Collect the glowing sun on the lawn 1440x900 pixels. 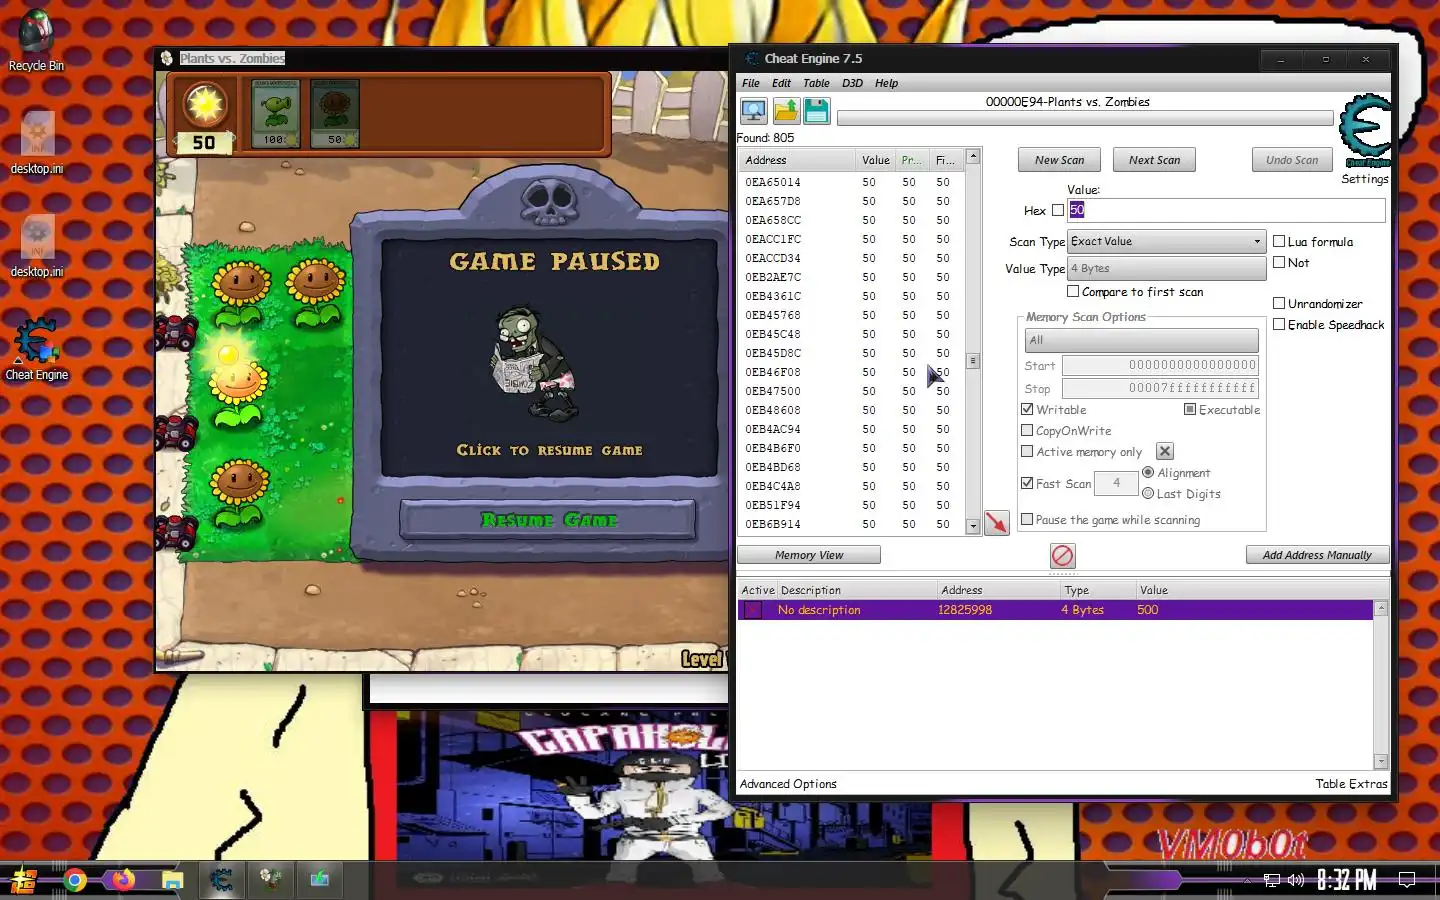pyautogui.click(x=229, y=355)
